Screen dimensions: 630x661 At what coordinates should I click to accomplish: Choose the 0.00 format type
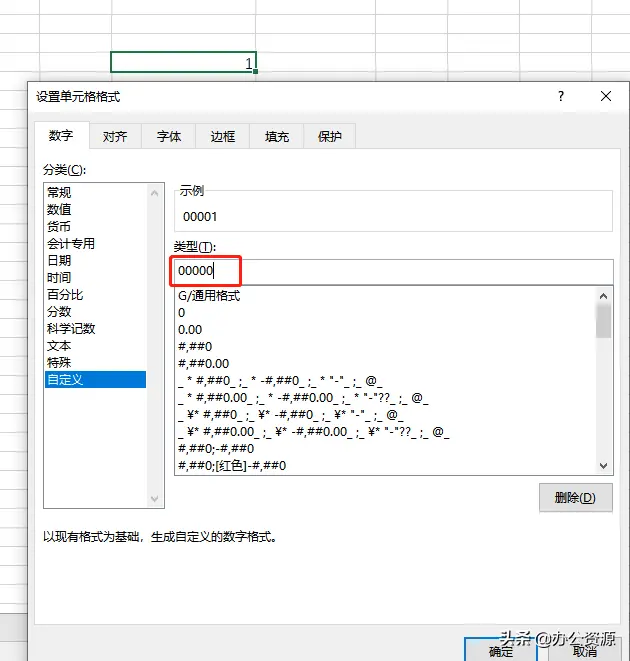(386, 330)
